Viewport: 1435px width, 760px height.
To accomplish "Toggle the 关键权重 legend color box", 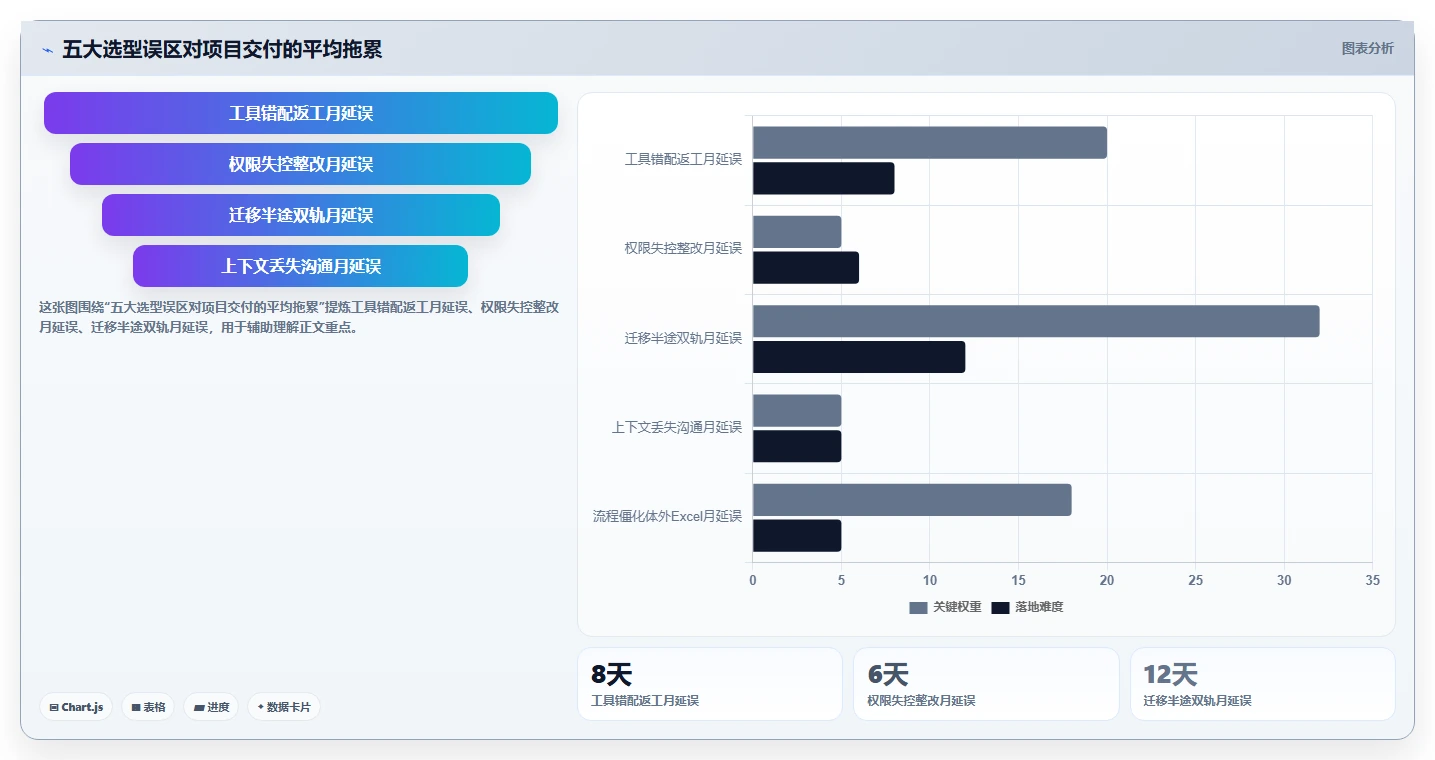I will point(918,607).
